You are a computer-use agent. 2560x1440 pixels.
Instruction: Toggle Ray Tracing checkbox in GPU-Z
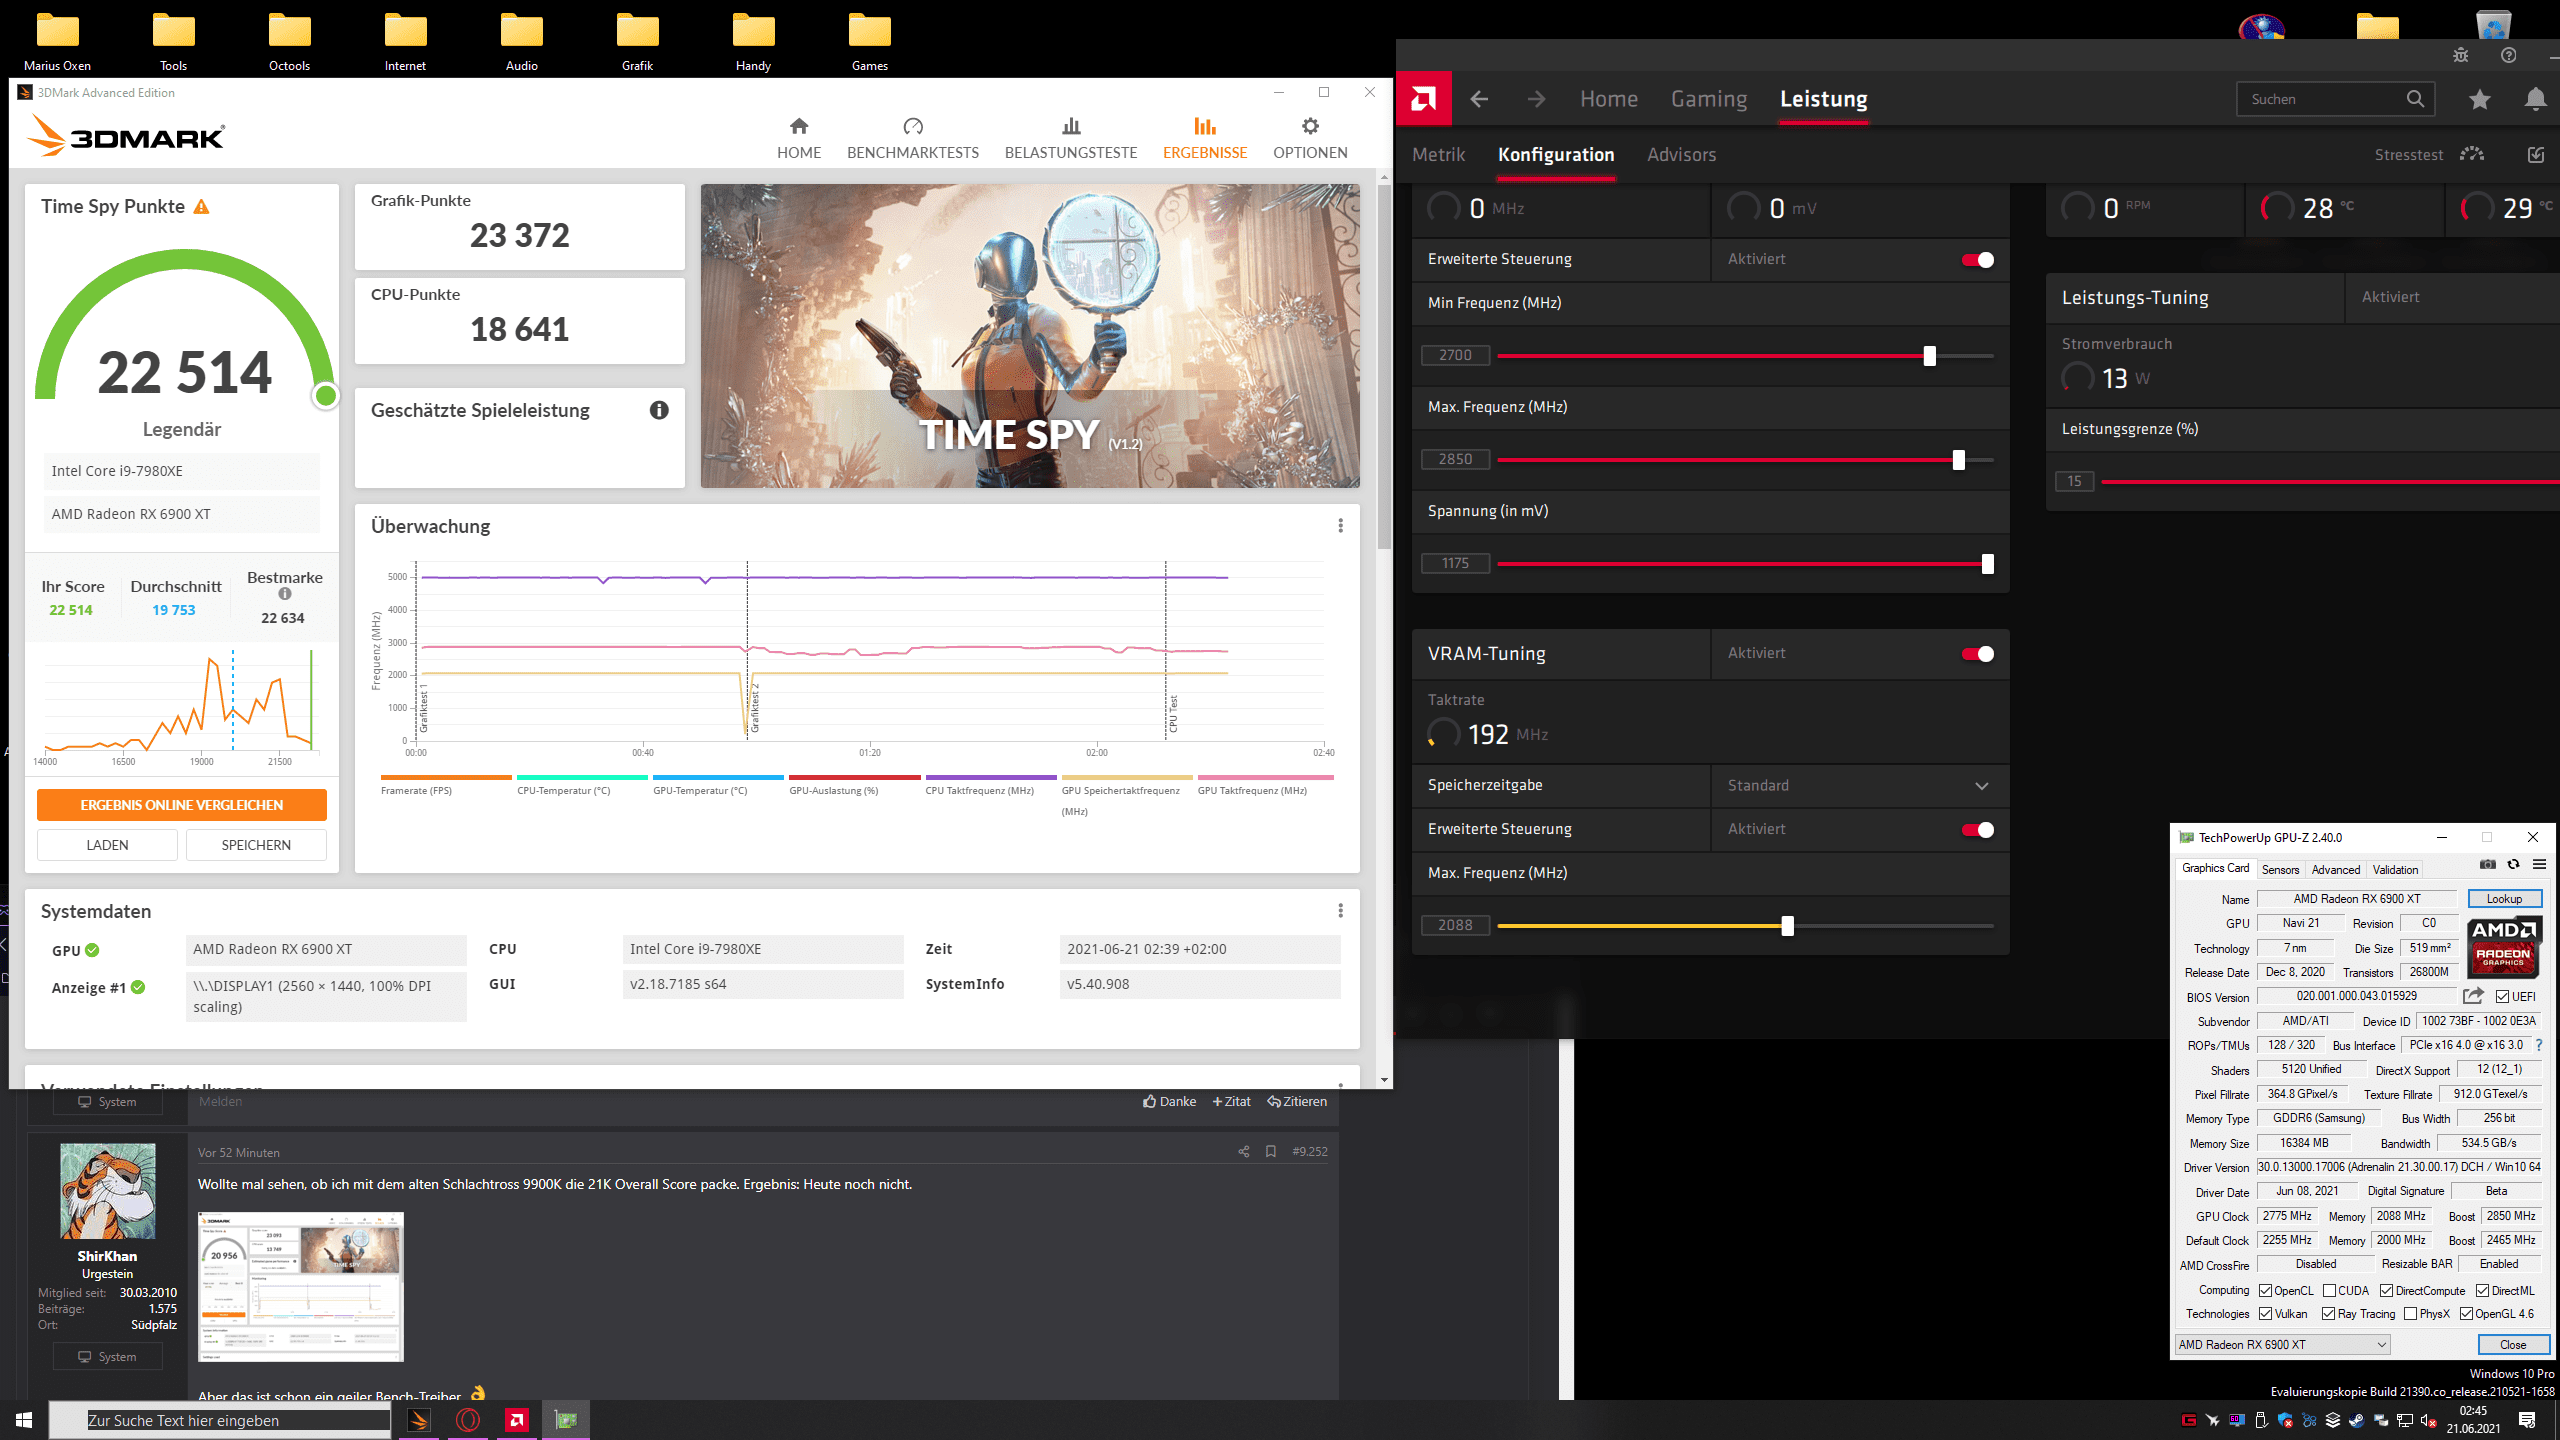point(2328,1314)
